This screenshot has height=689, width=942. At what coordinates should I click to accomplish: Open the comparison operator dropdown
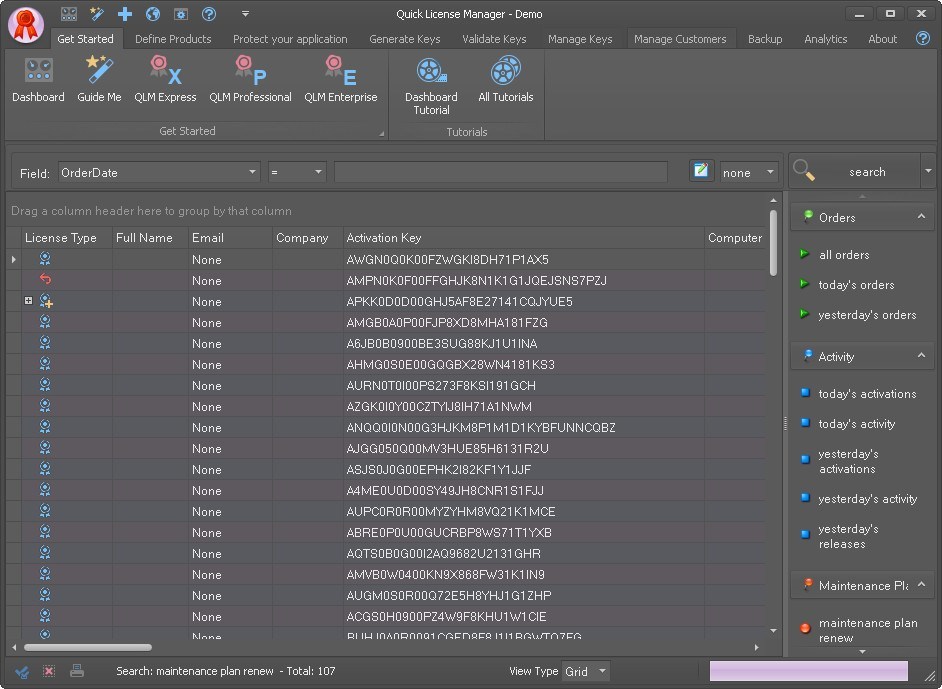pyautogui.click(x=319, y=171)
